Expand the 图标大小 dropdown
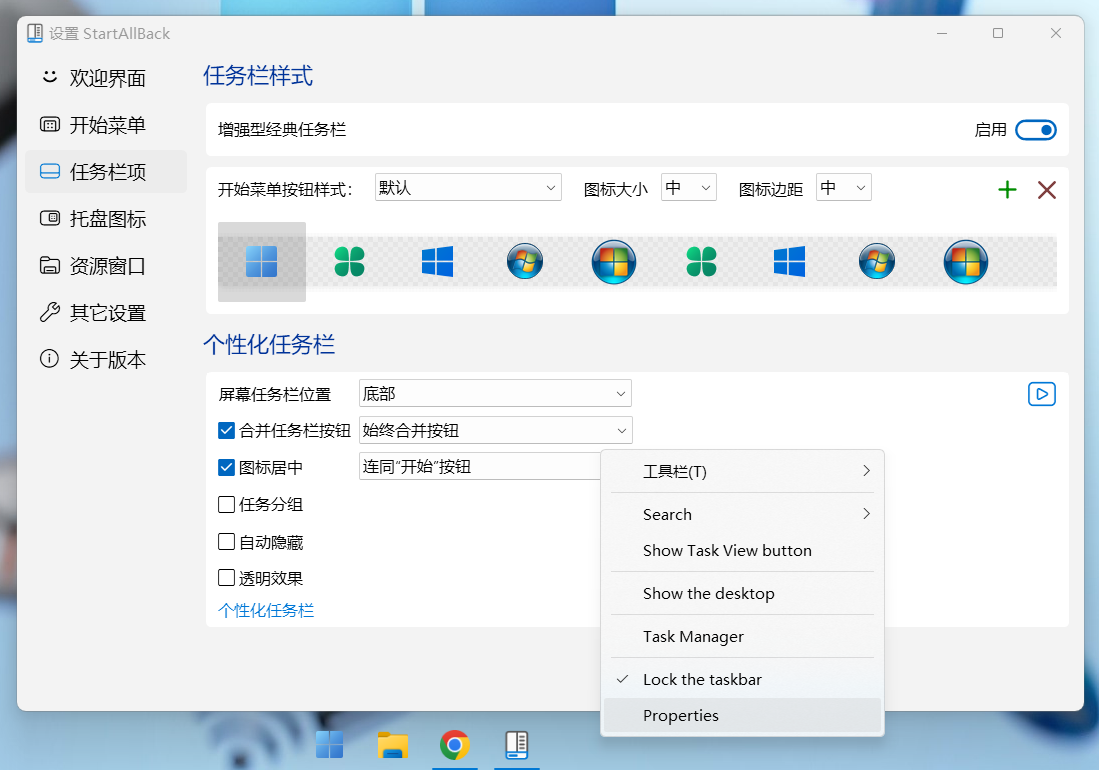 point(688,187)
